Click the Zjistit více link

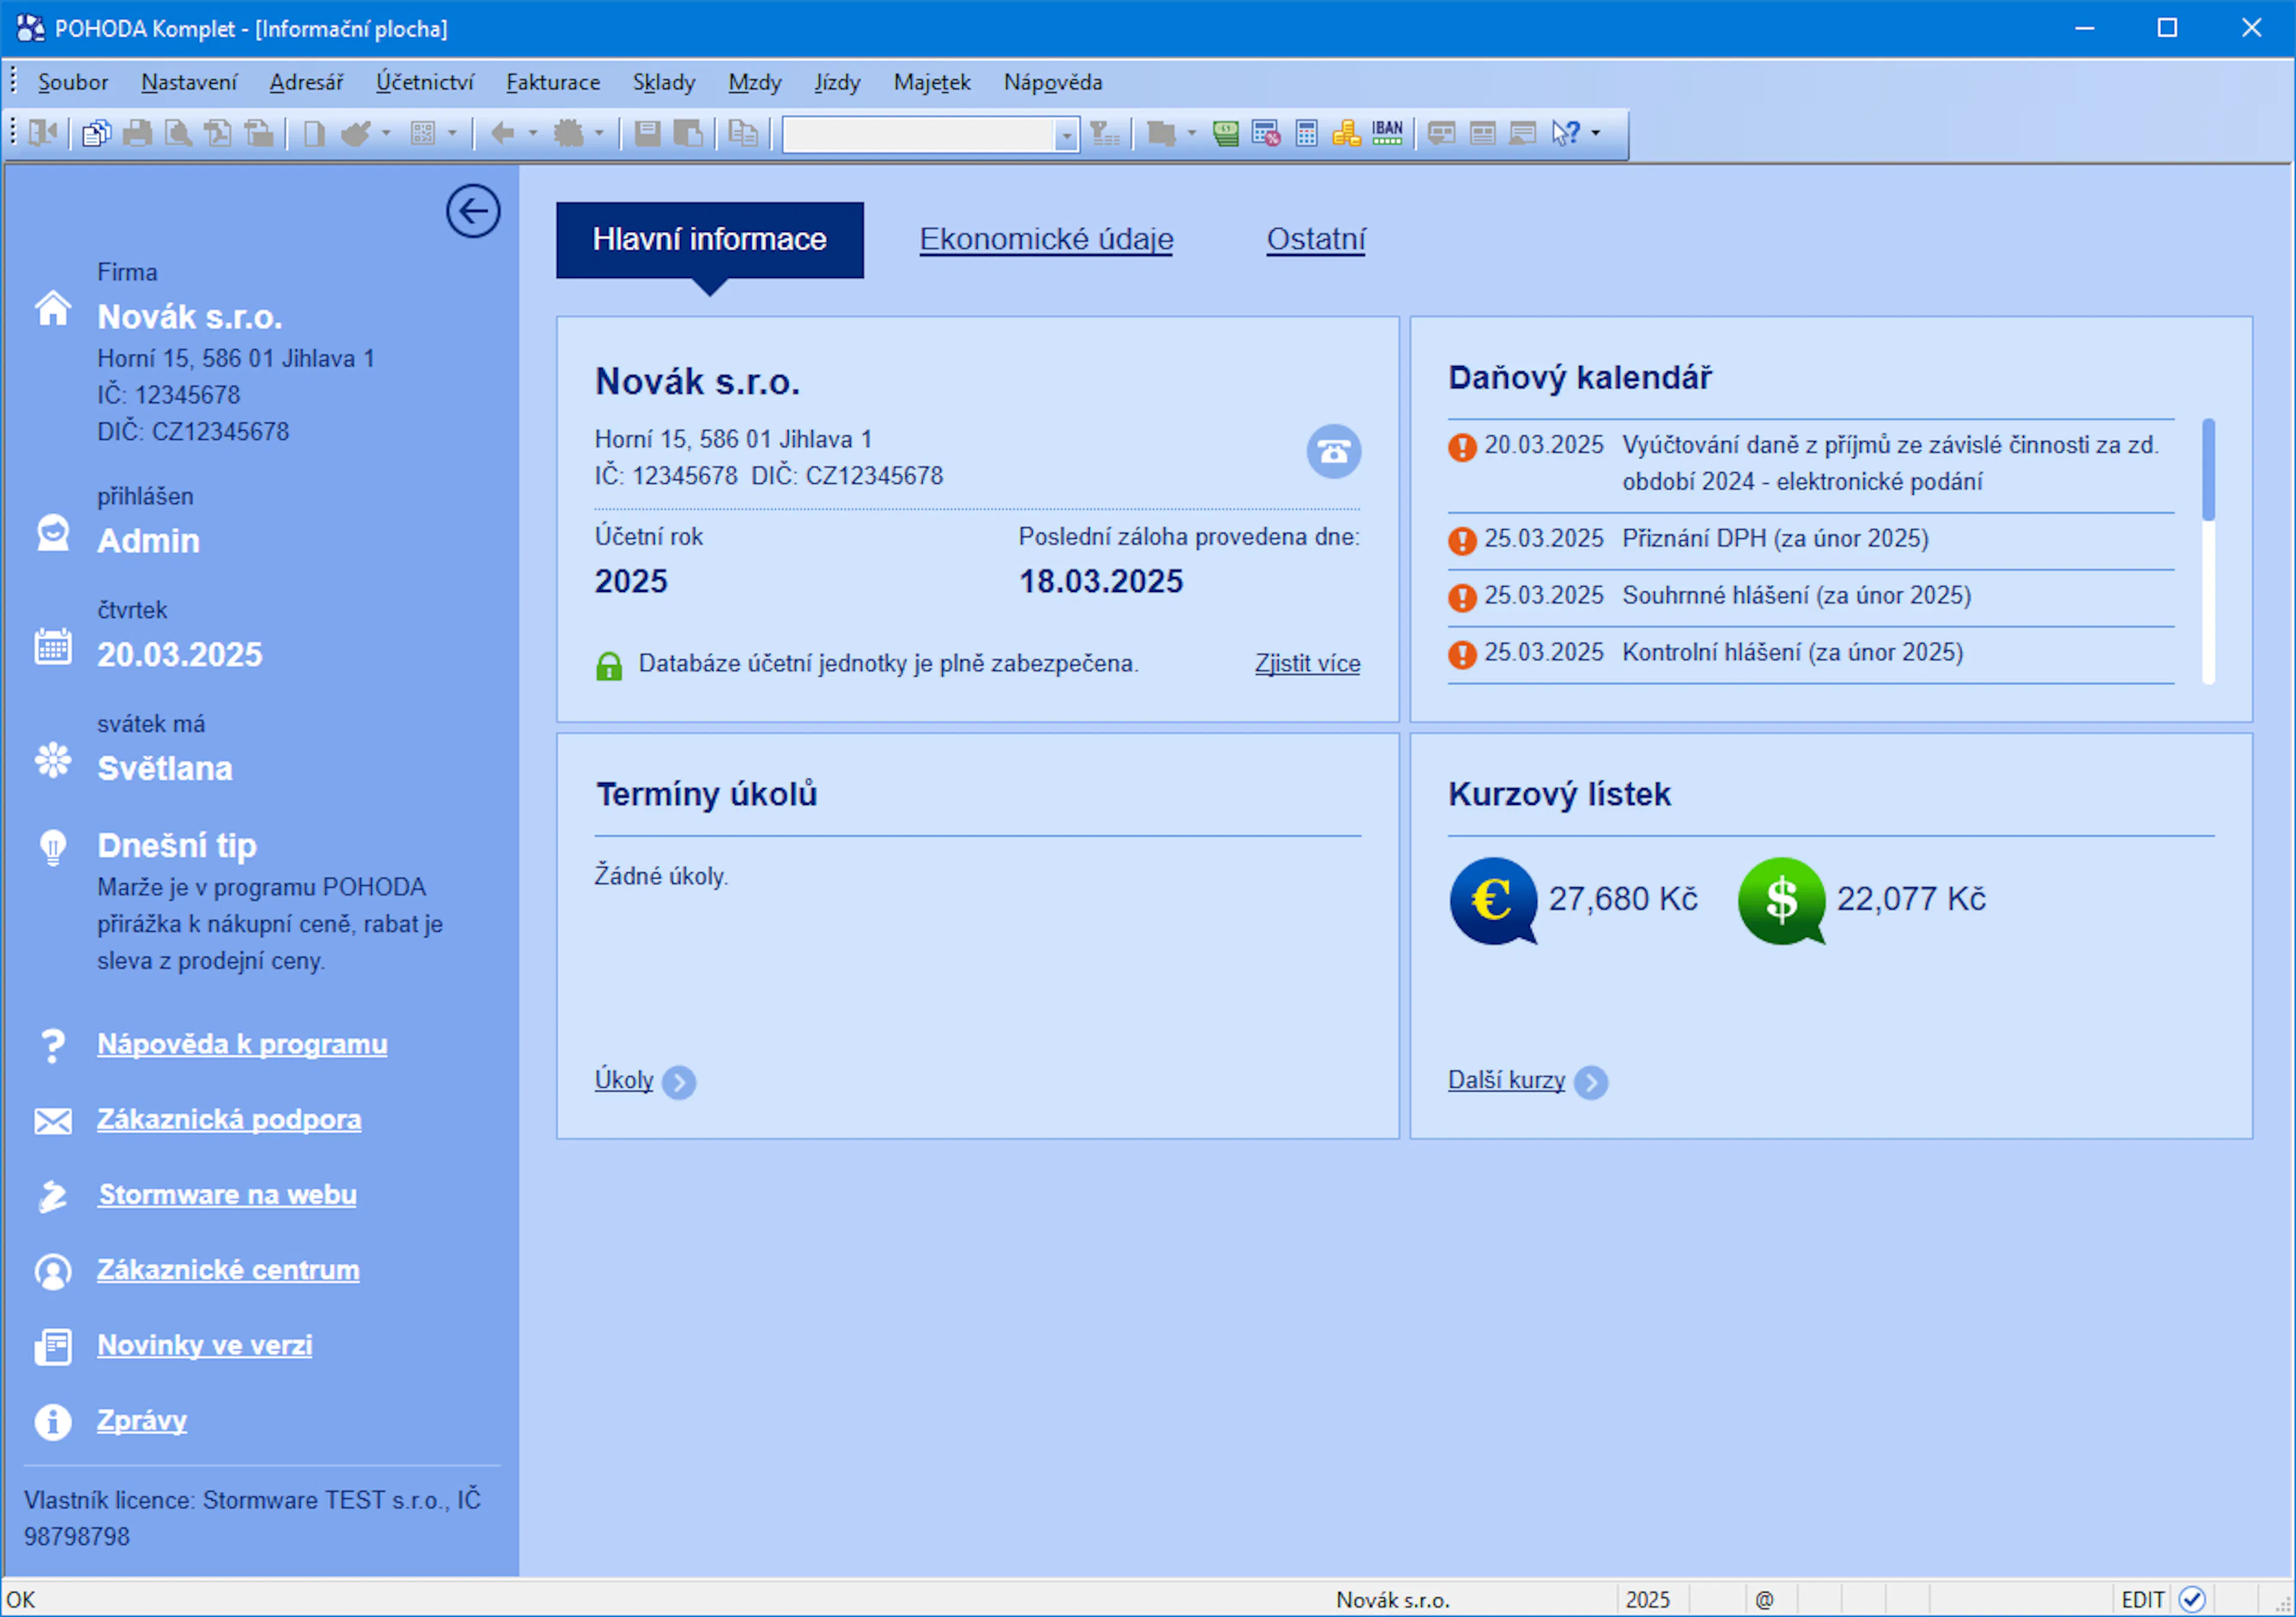click(x=1307, y=663)
